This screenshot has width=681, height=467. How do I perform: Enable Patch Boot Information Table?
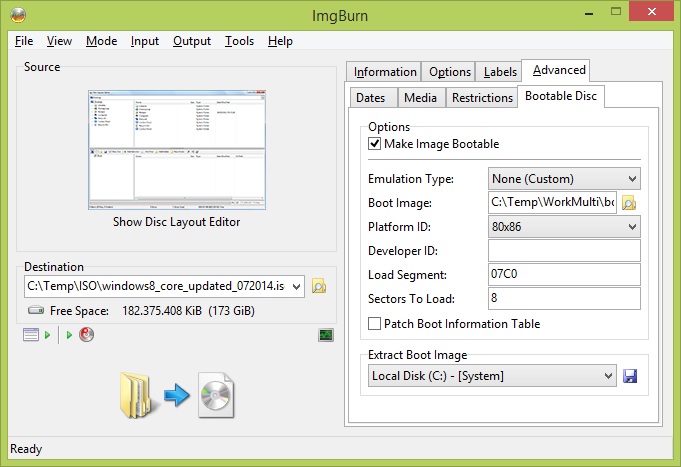374,324
